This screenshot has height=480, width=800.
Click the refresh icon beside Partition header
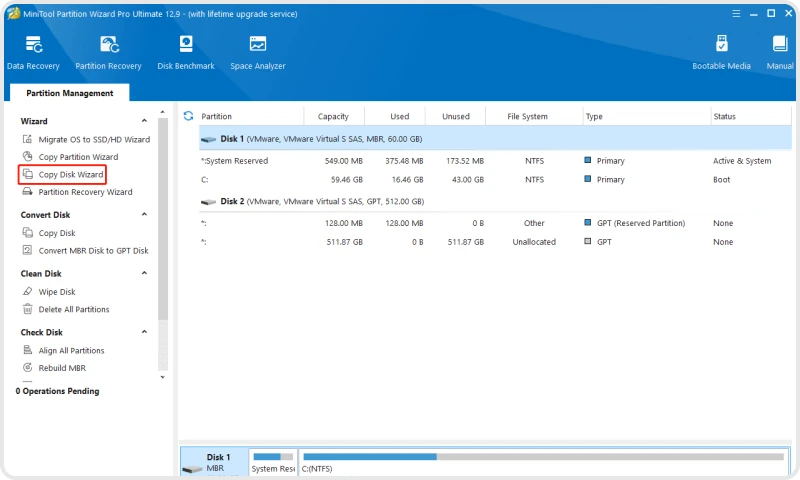point(188,116)
